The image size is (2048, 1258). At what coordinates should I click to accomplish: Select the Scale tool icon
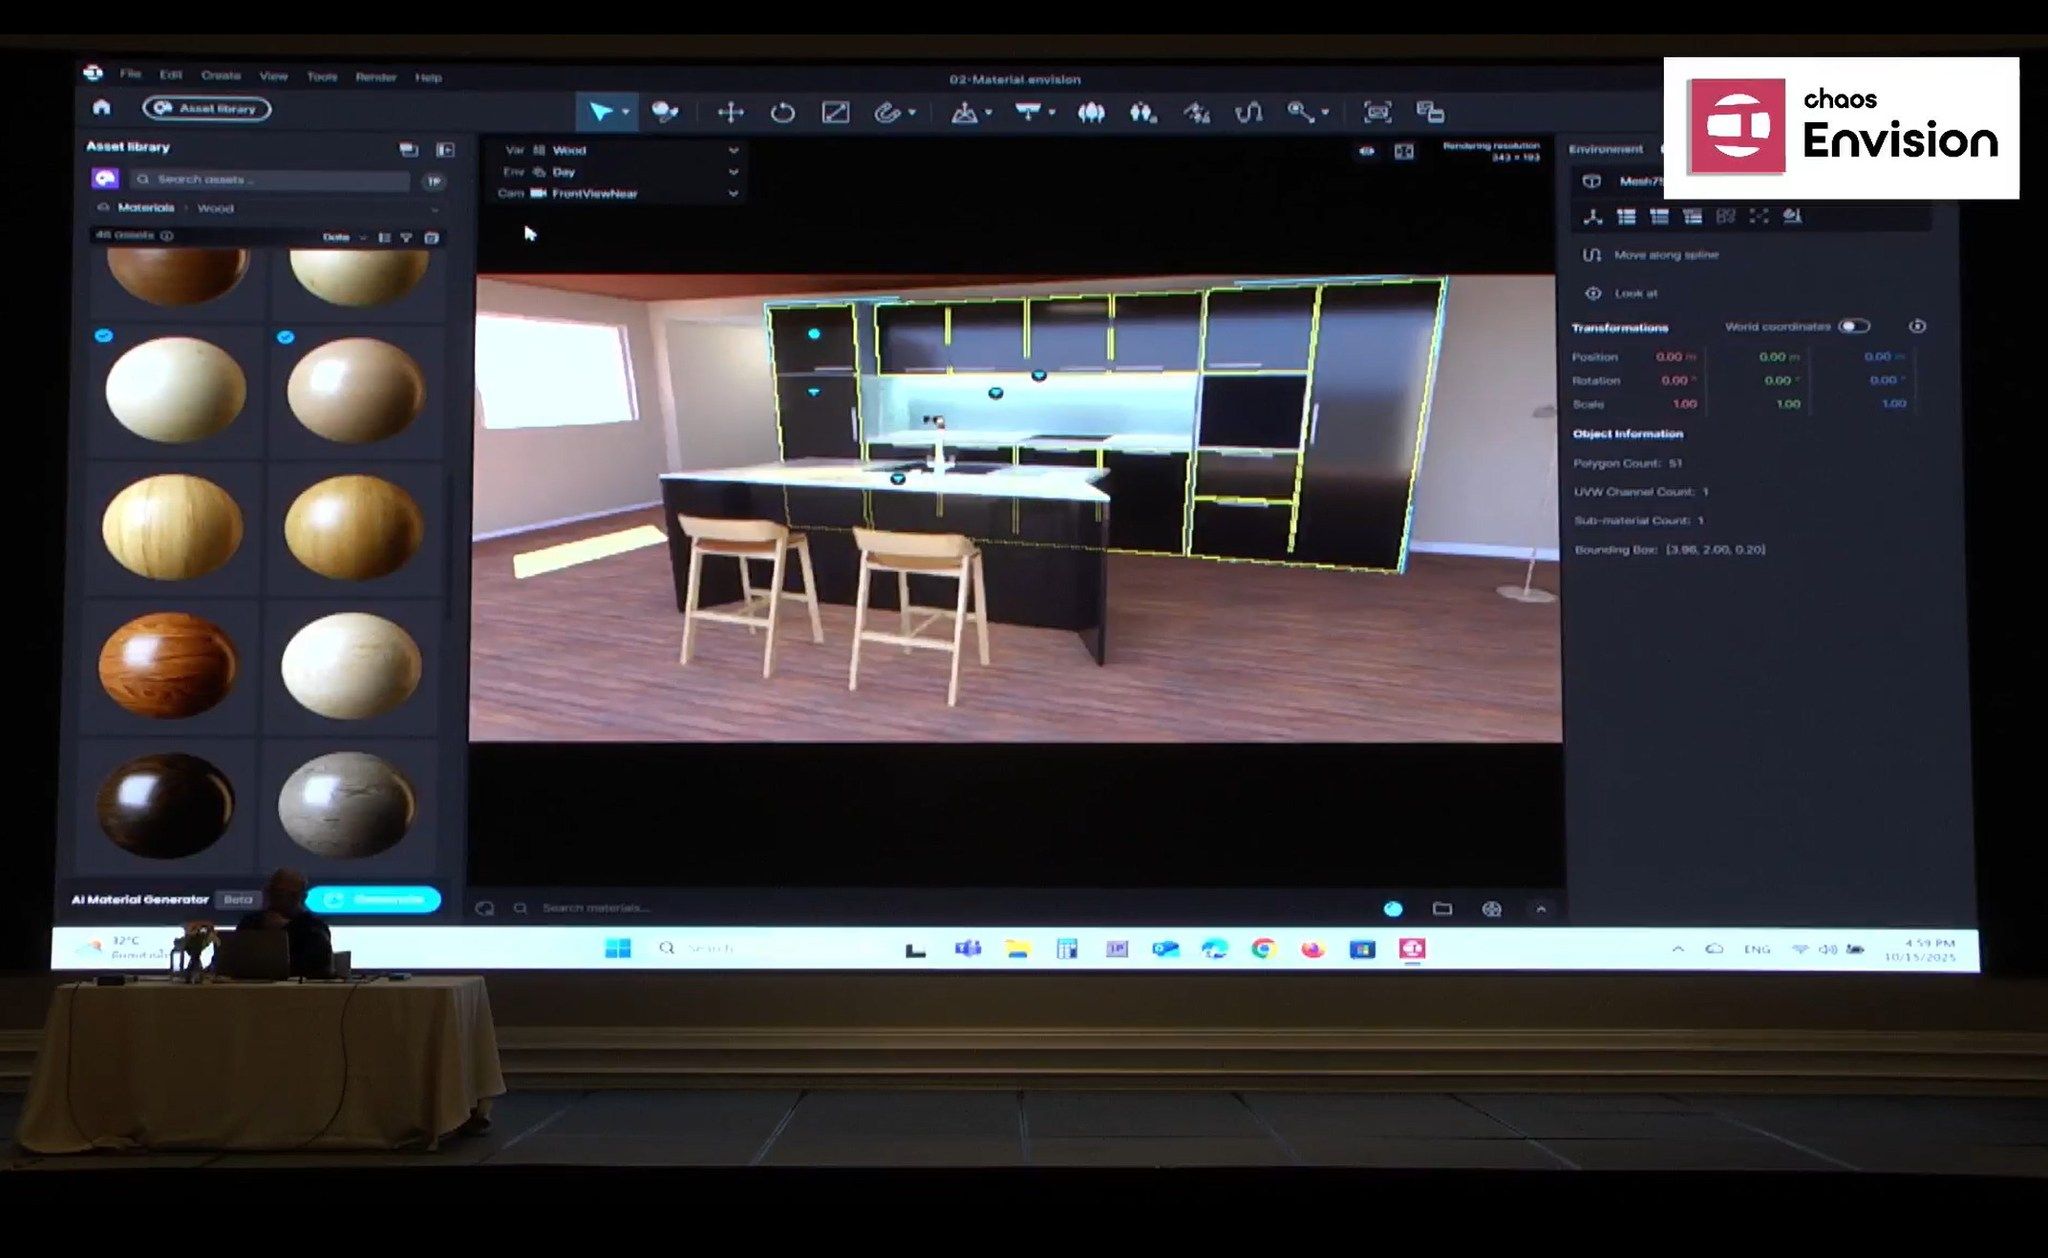click(x=835, y=112)
